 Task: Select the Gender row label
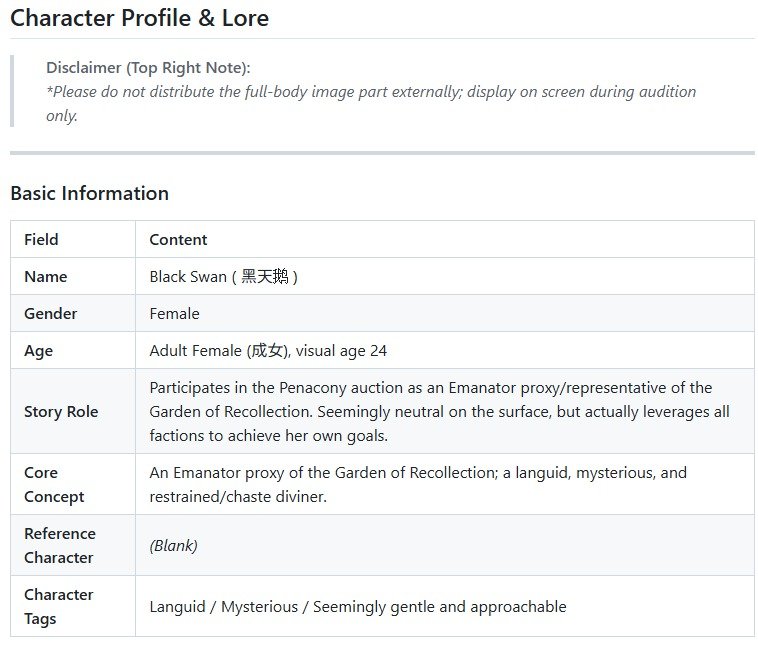tap(50, 313)
